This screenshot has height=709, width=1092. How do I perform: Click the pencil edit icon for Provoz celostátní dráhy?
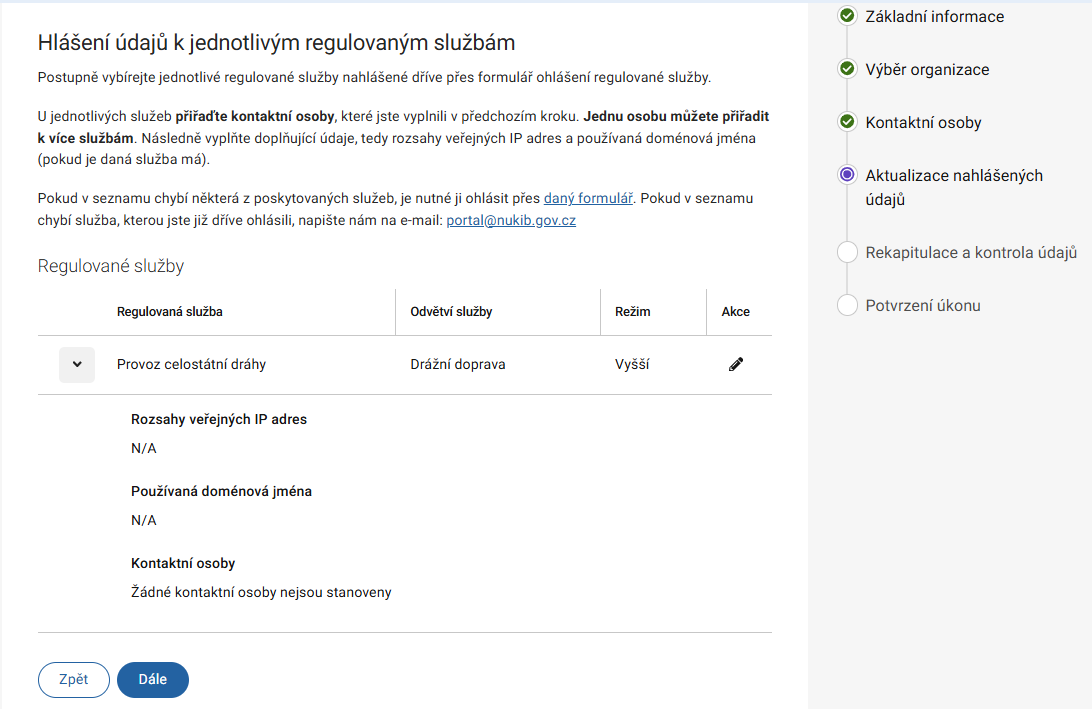click(x=736, y=365)
